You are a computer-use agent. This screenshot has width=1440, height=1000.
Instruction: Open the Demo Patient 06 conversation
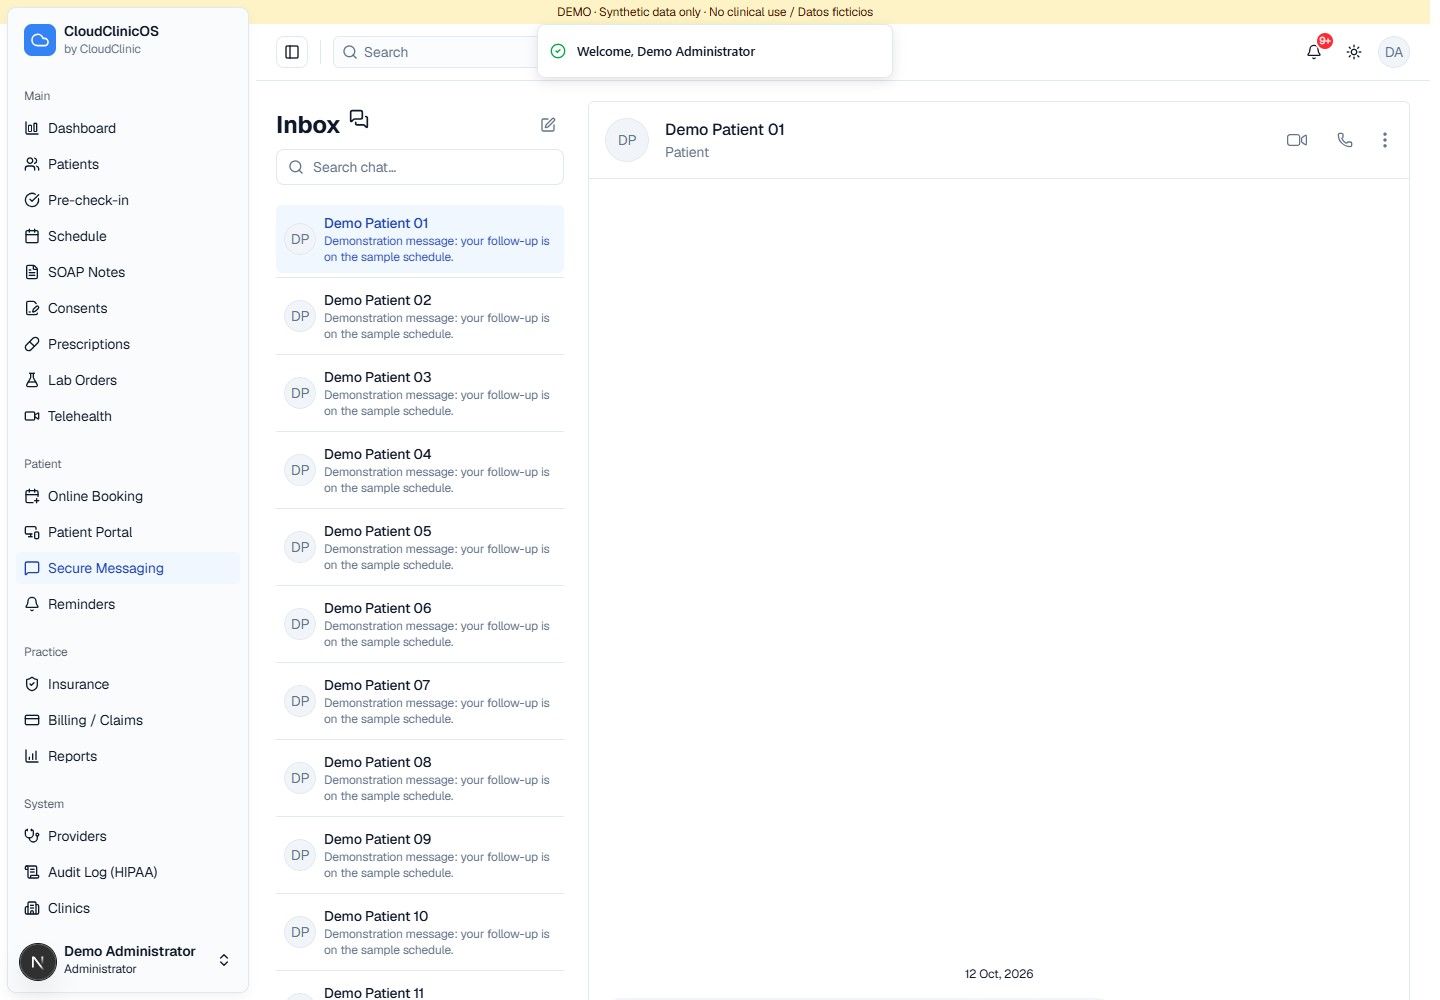(x=420, y=624)
